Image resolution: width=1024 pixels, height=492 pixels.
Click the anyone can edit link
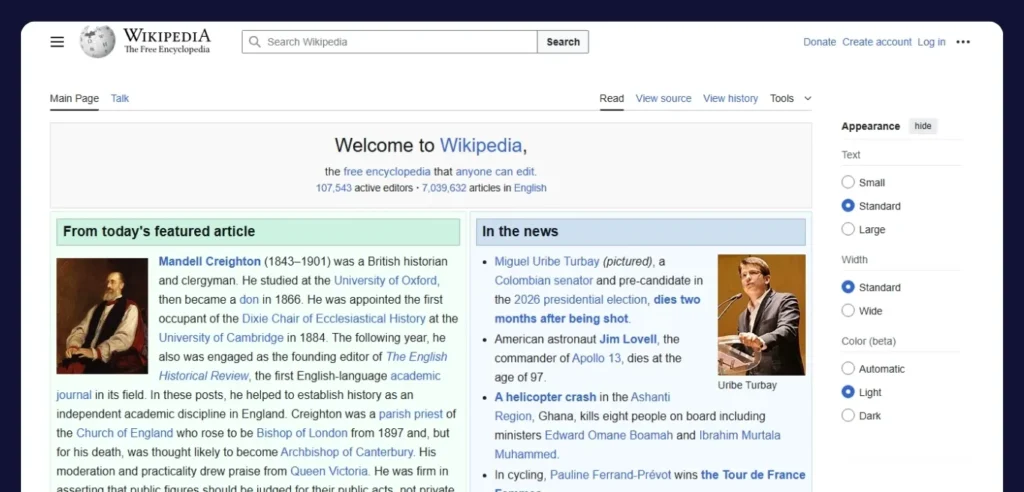coord(495,172)
